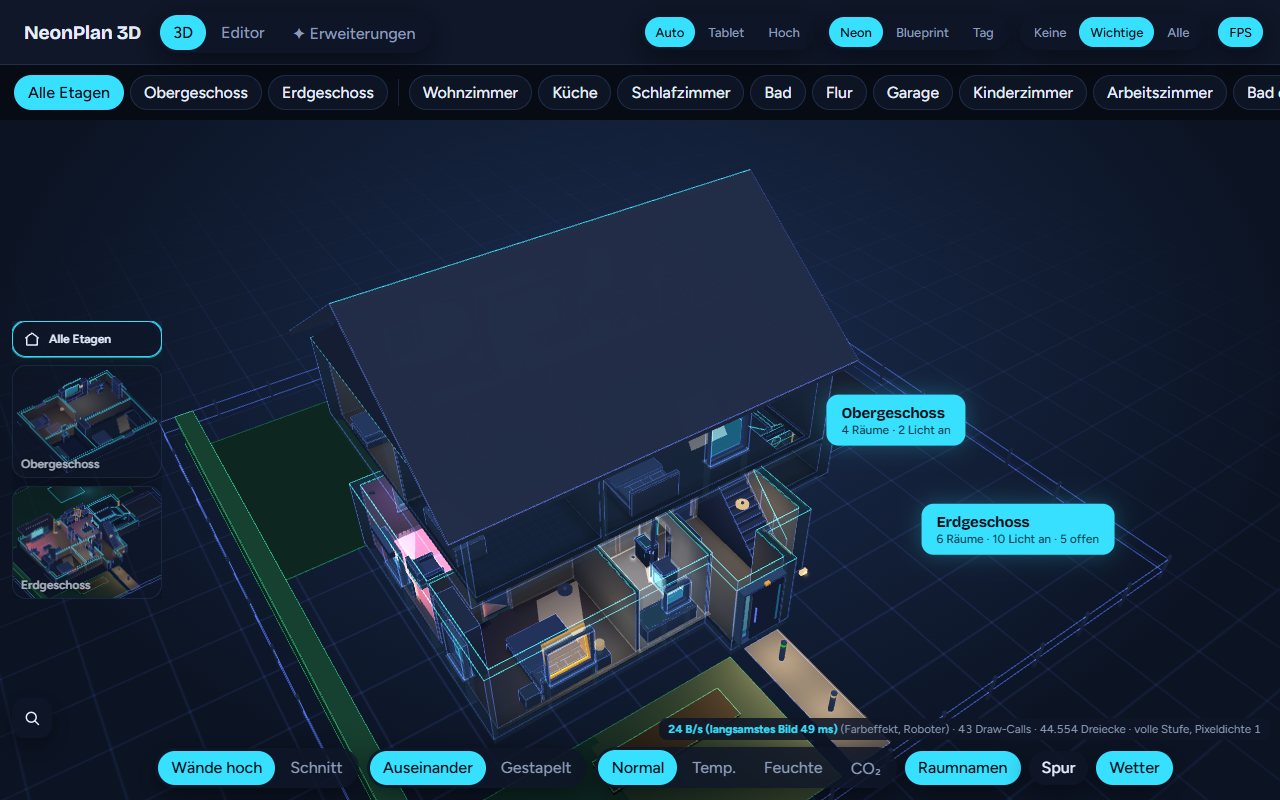Filter by the Kinderzimmer chip
The width and height of the screenshot is (1280, 800).
pyautogui.click(x=1023, y=93)
